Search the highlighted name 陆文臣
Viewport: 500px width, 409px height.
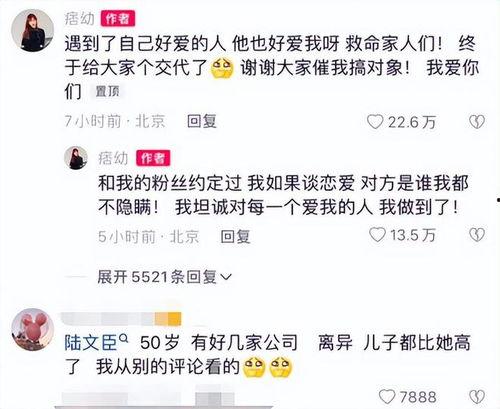pyautogui.click(x=91, y=343)
